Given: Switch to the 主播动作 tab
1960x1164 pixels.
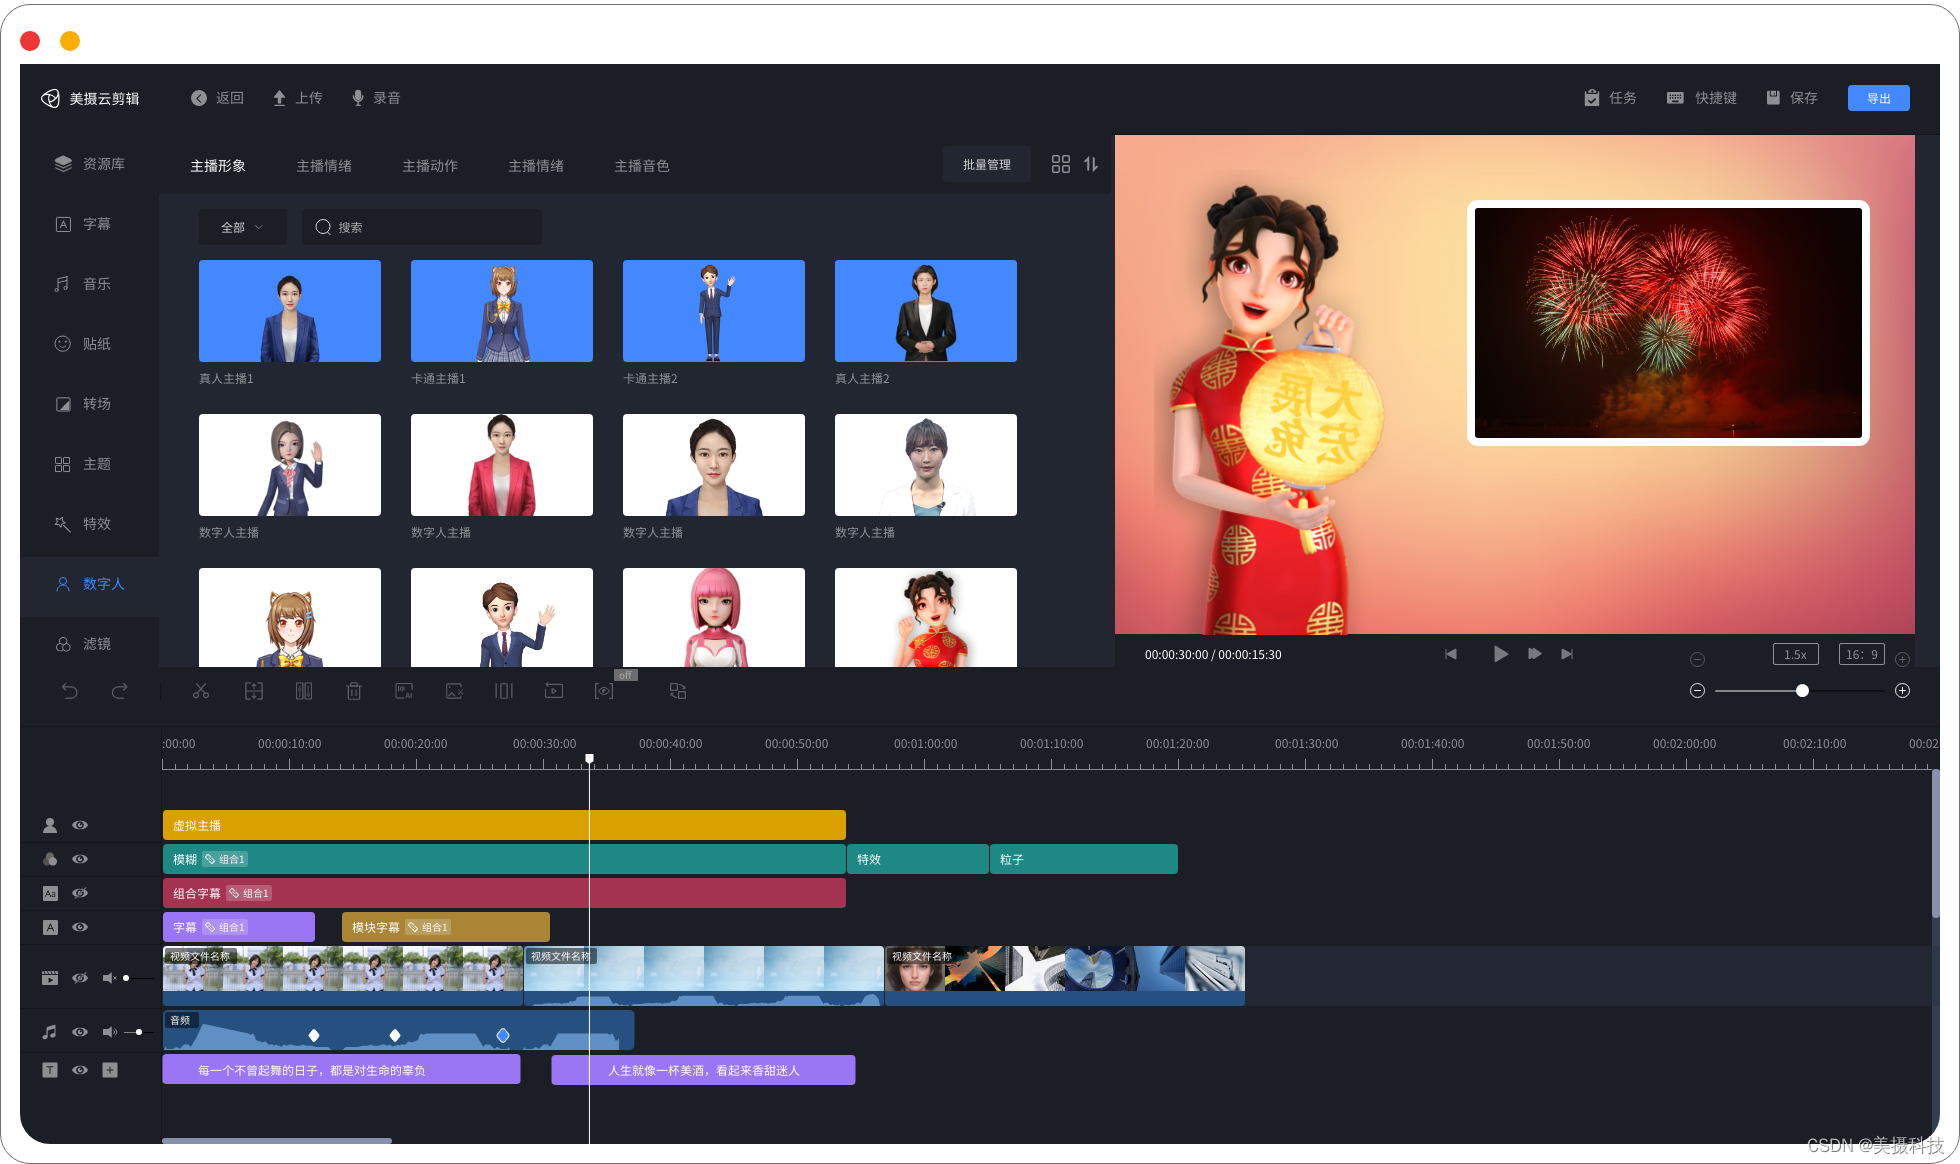Looking at the screenshot, I should tap(430, 166).
